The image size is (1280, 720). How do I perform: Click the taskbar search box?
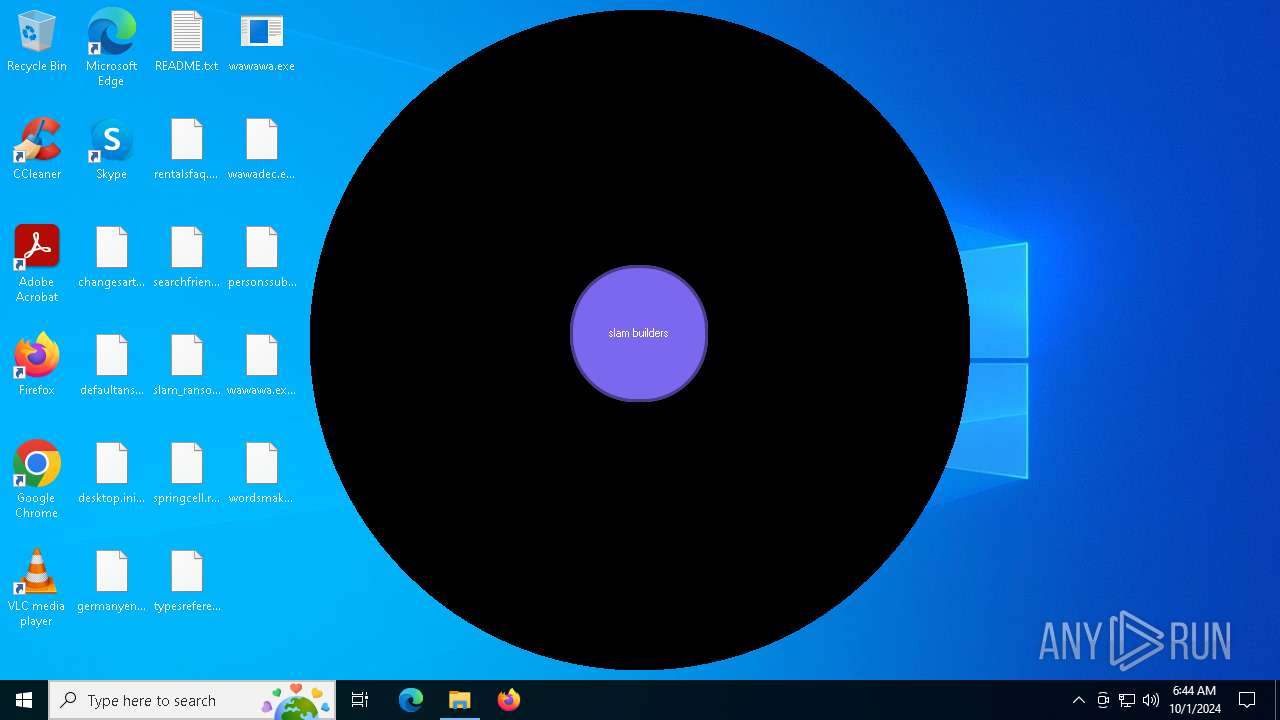point(192,700)
